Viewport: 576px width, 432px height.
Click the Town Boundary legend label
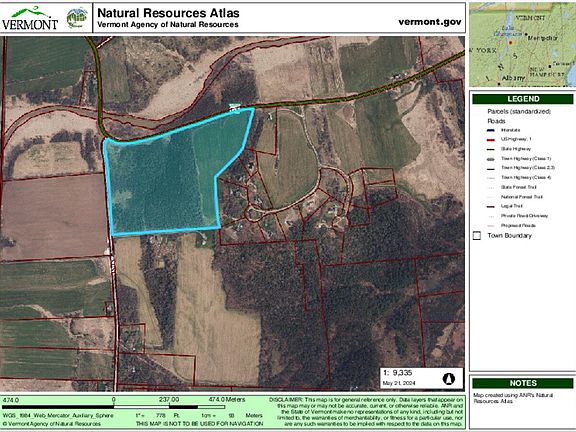[x=510, y=236]
